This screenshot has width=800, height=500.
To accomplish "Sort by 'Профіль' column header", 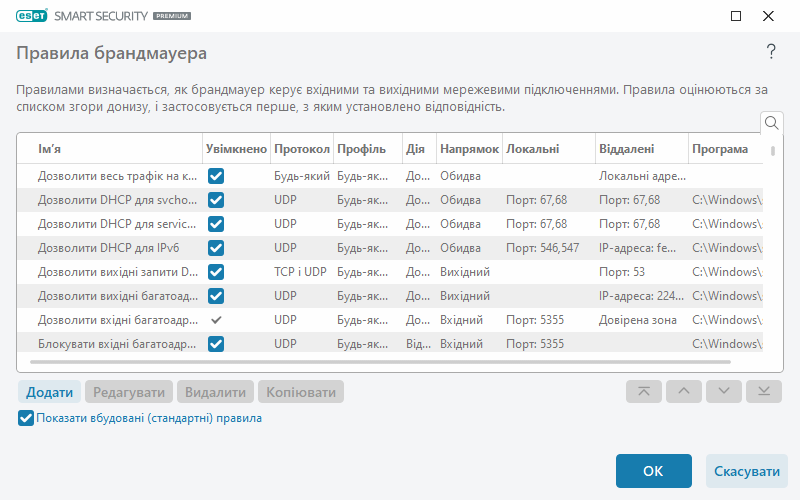I will [x=368, y=149].
